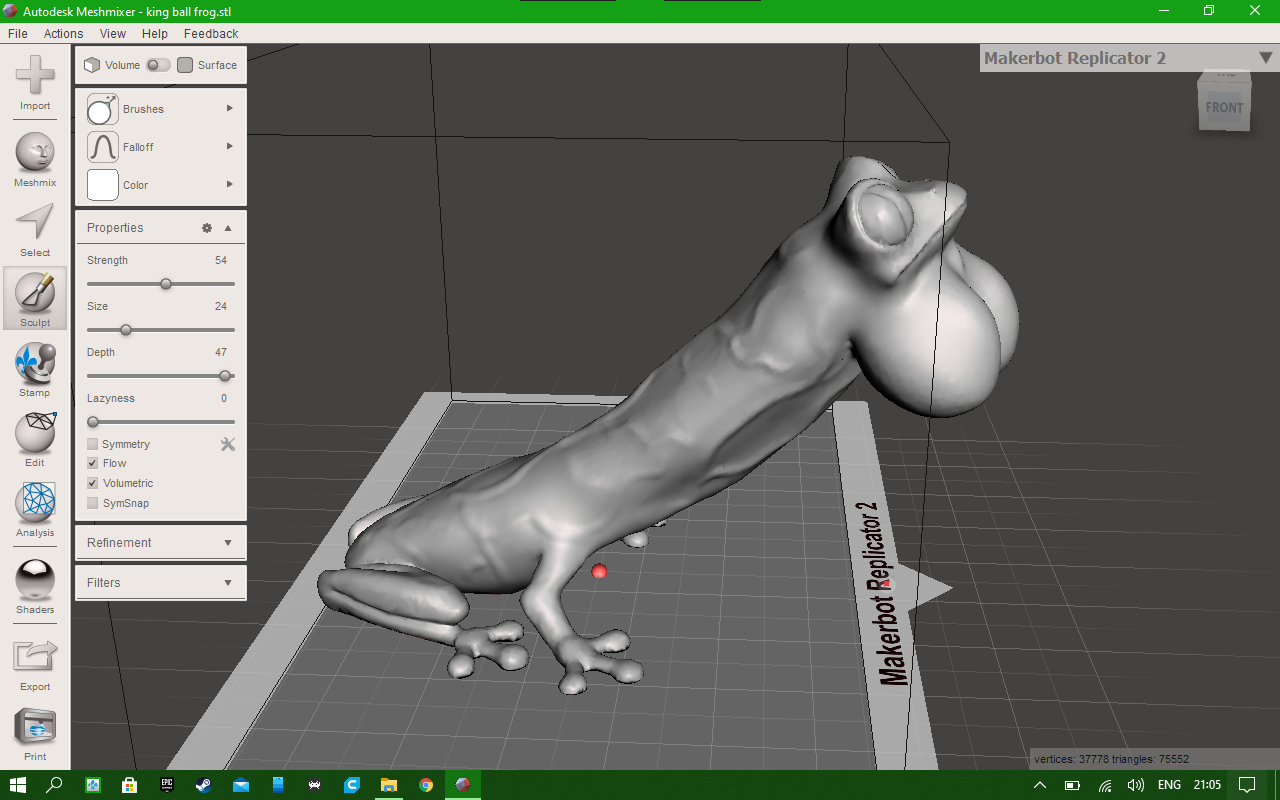The height and width of the screenshot is (800, 1280).
Task: Toggle the Volume/Surface brush switch
Action: pyautogui.click(x=158, y=65)
